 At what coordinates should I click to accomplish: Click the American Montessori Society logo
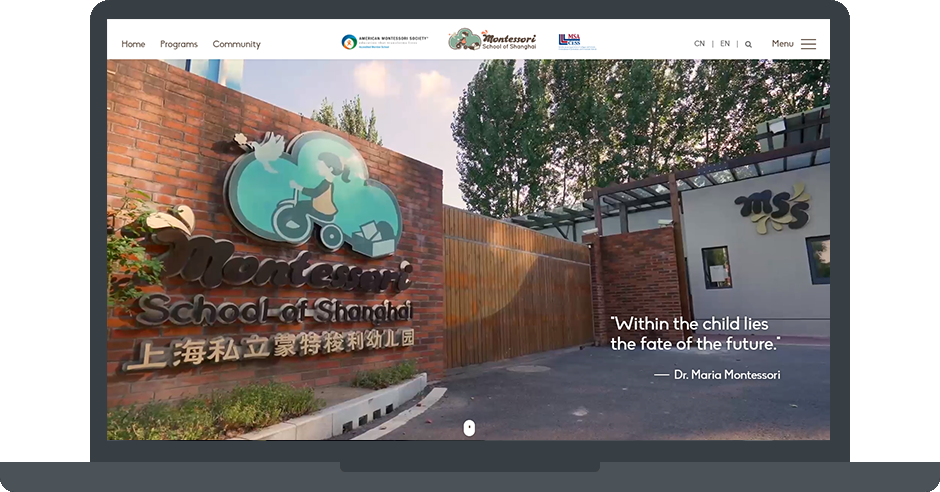(384, 42)
